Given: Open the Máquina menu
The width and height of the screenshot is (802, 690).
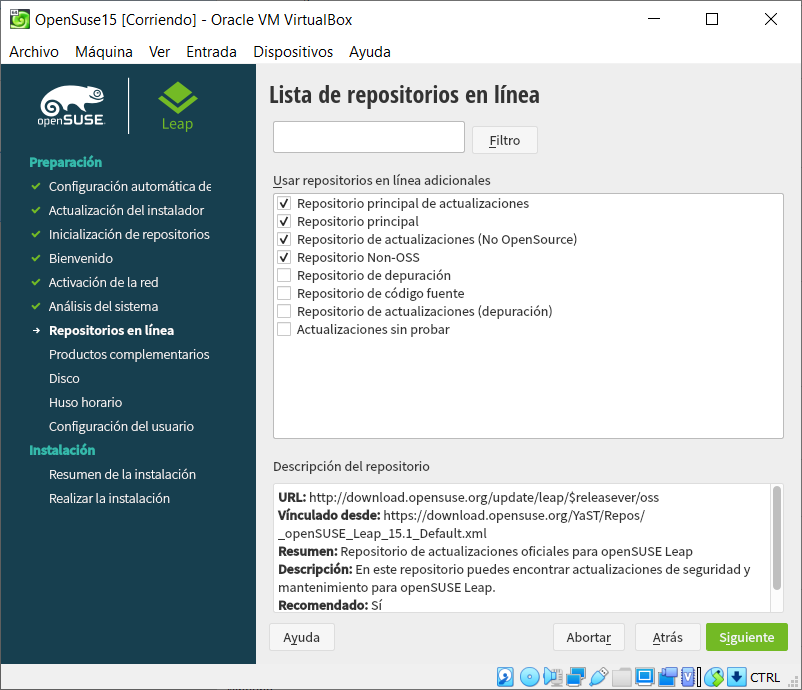Looking at the screenshot, I should coord(104,52).
